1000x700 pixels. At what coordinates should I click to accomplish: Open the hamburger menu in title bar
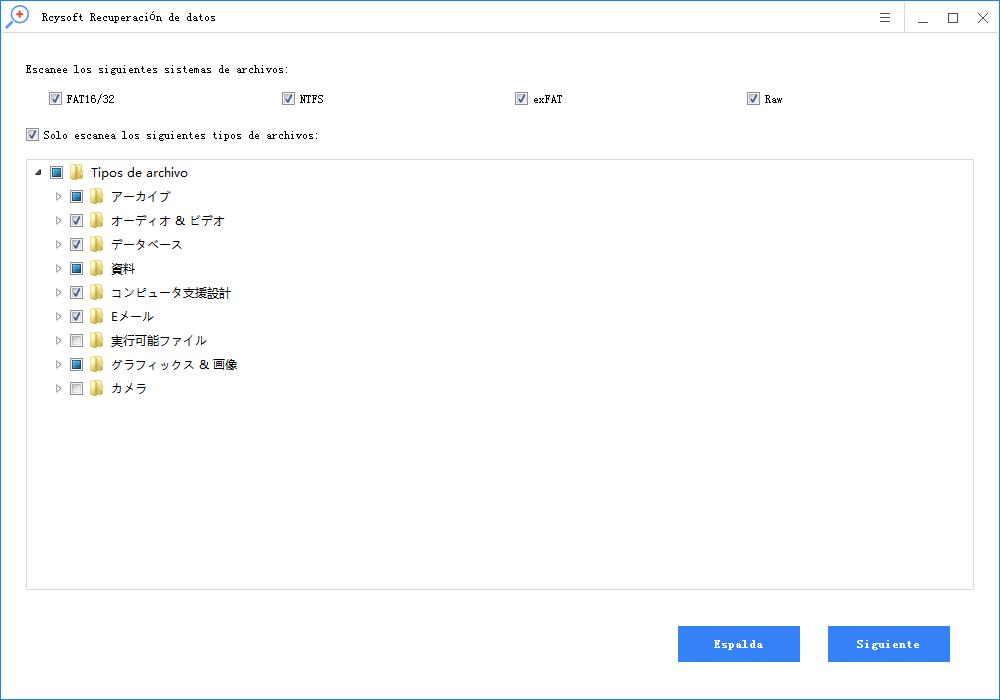coord(885,18)
